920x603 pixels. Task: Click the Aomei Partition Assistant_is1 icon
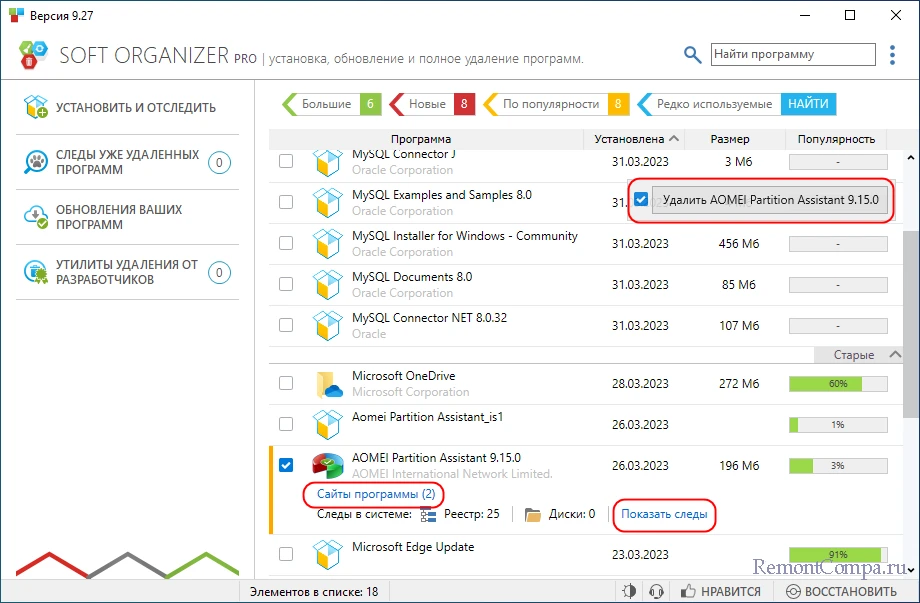327,425
